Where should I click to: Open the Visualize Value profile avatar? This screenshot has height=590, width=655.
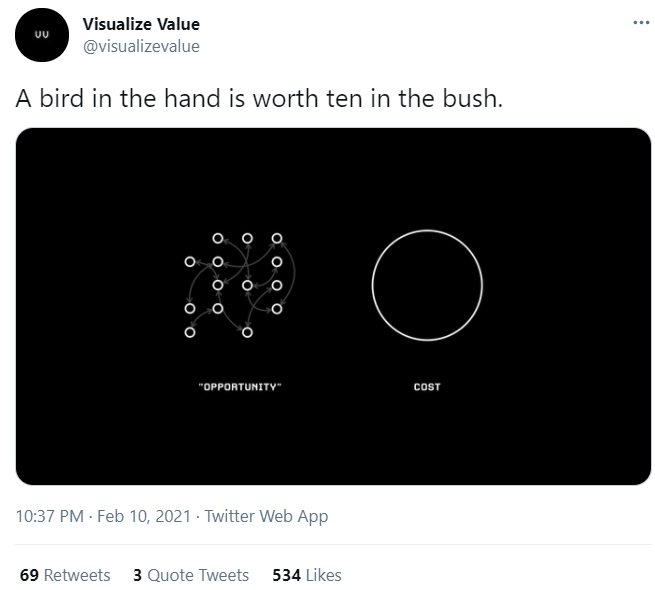click(x=41, y=36)
